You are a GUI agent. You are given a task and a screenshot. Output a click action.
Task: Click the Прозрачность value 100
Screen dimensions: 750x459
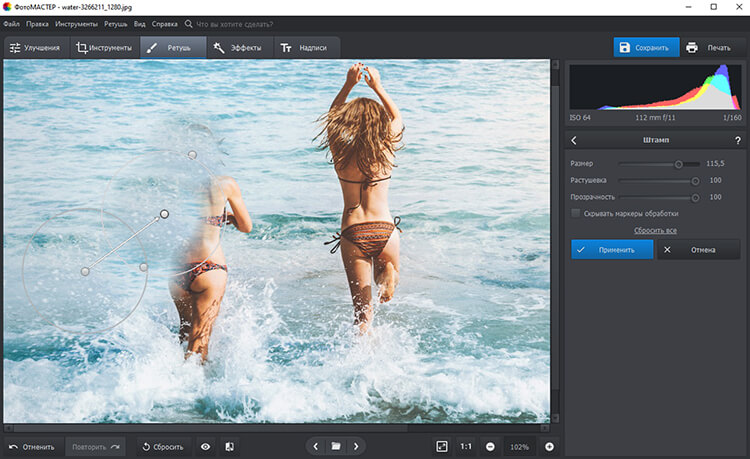[716, 197]
